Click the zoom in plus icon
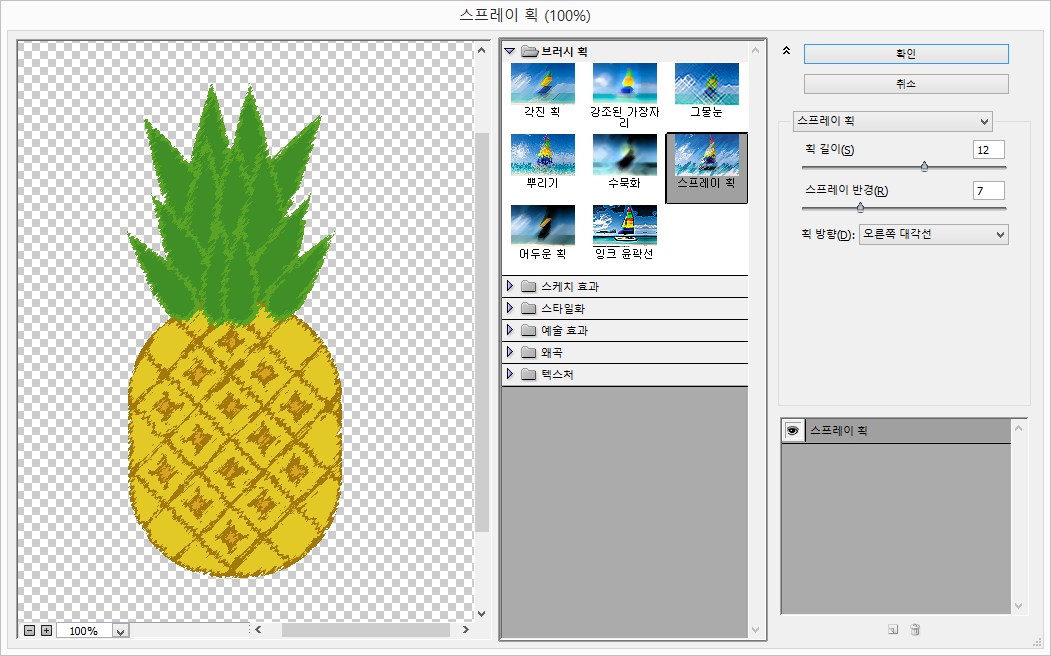This screenshot has width=1051, height=656. point(46,631)
